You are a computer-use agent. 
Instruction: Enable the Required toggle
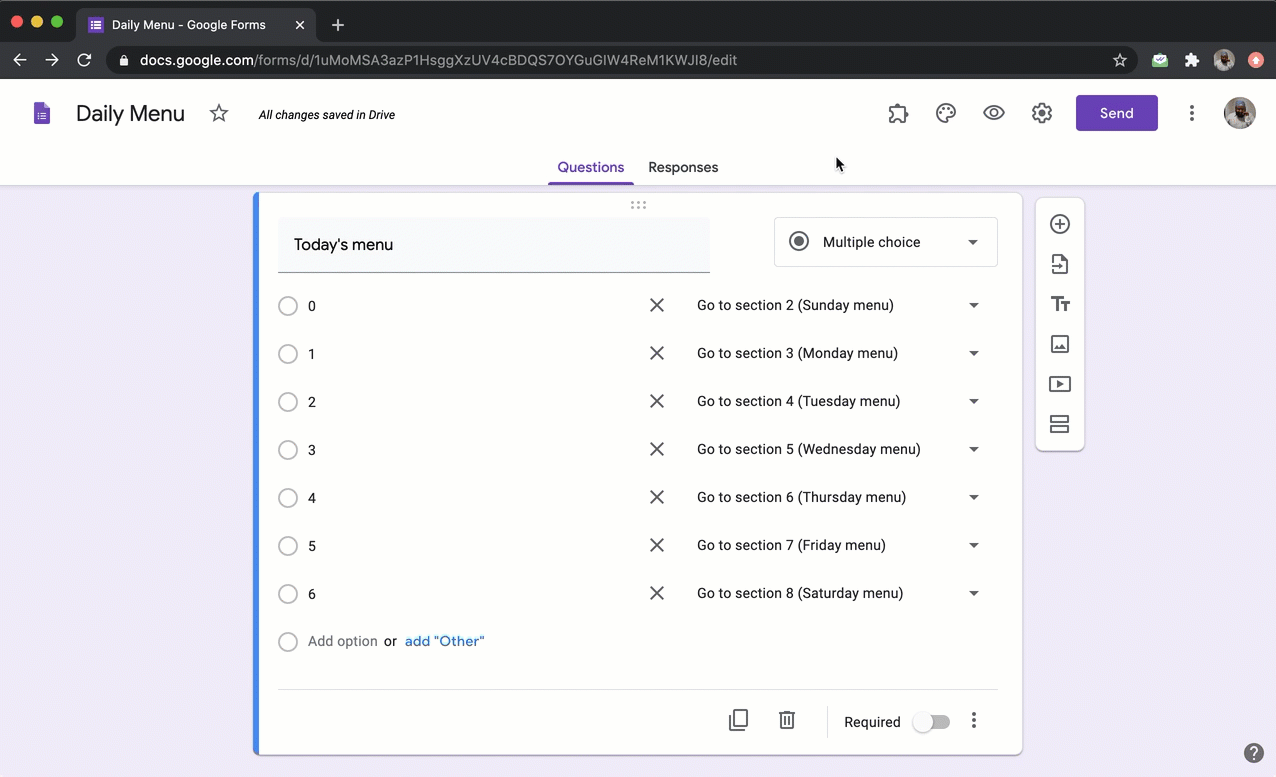coord(931,721)
